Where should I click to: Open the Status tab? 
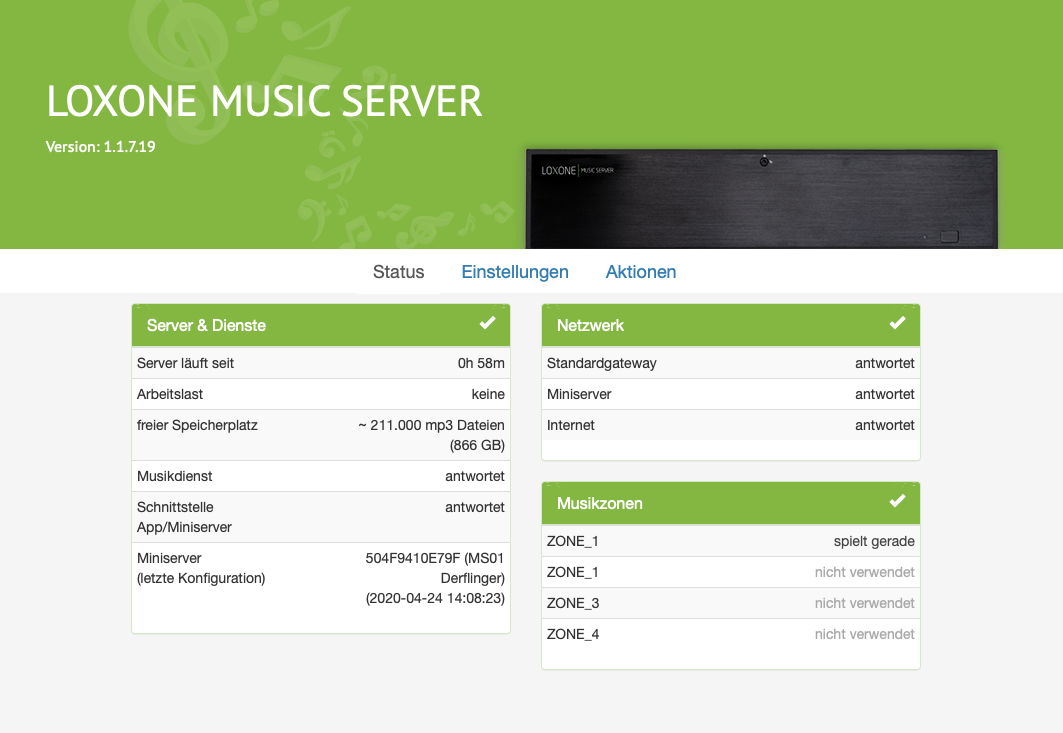(398, 272)
